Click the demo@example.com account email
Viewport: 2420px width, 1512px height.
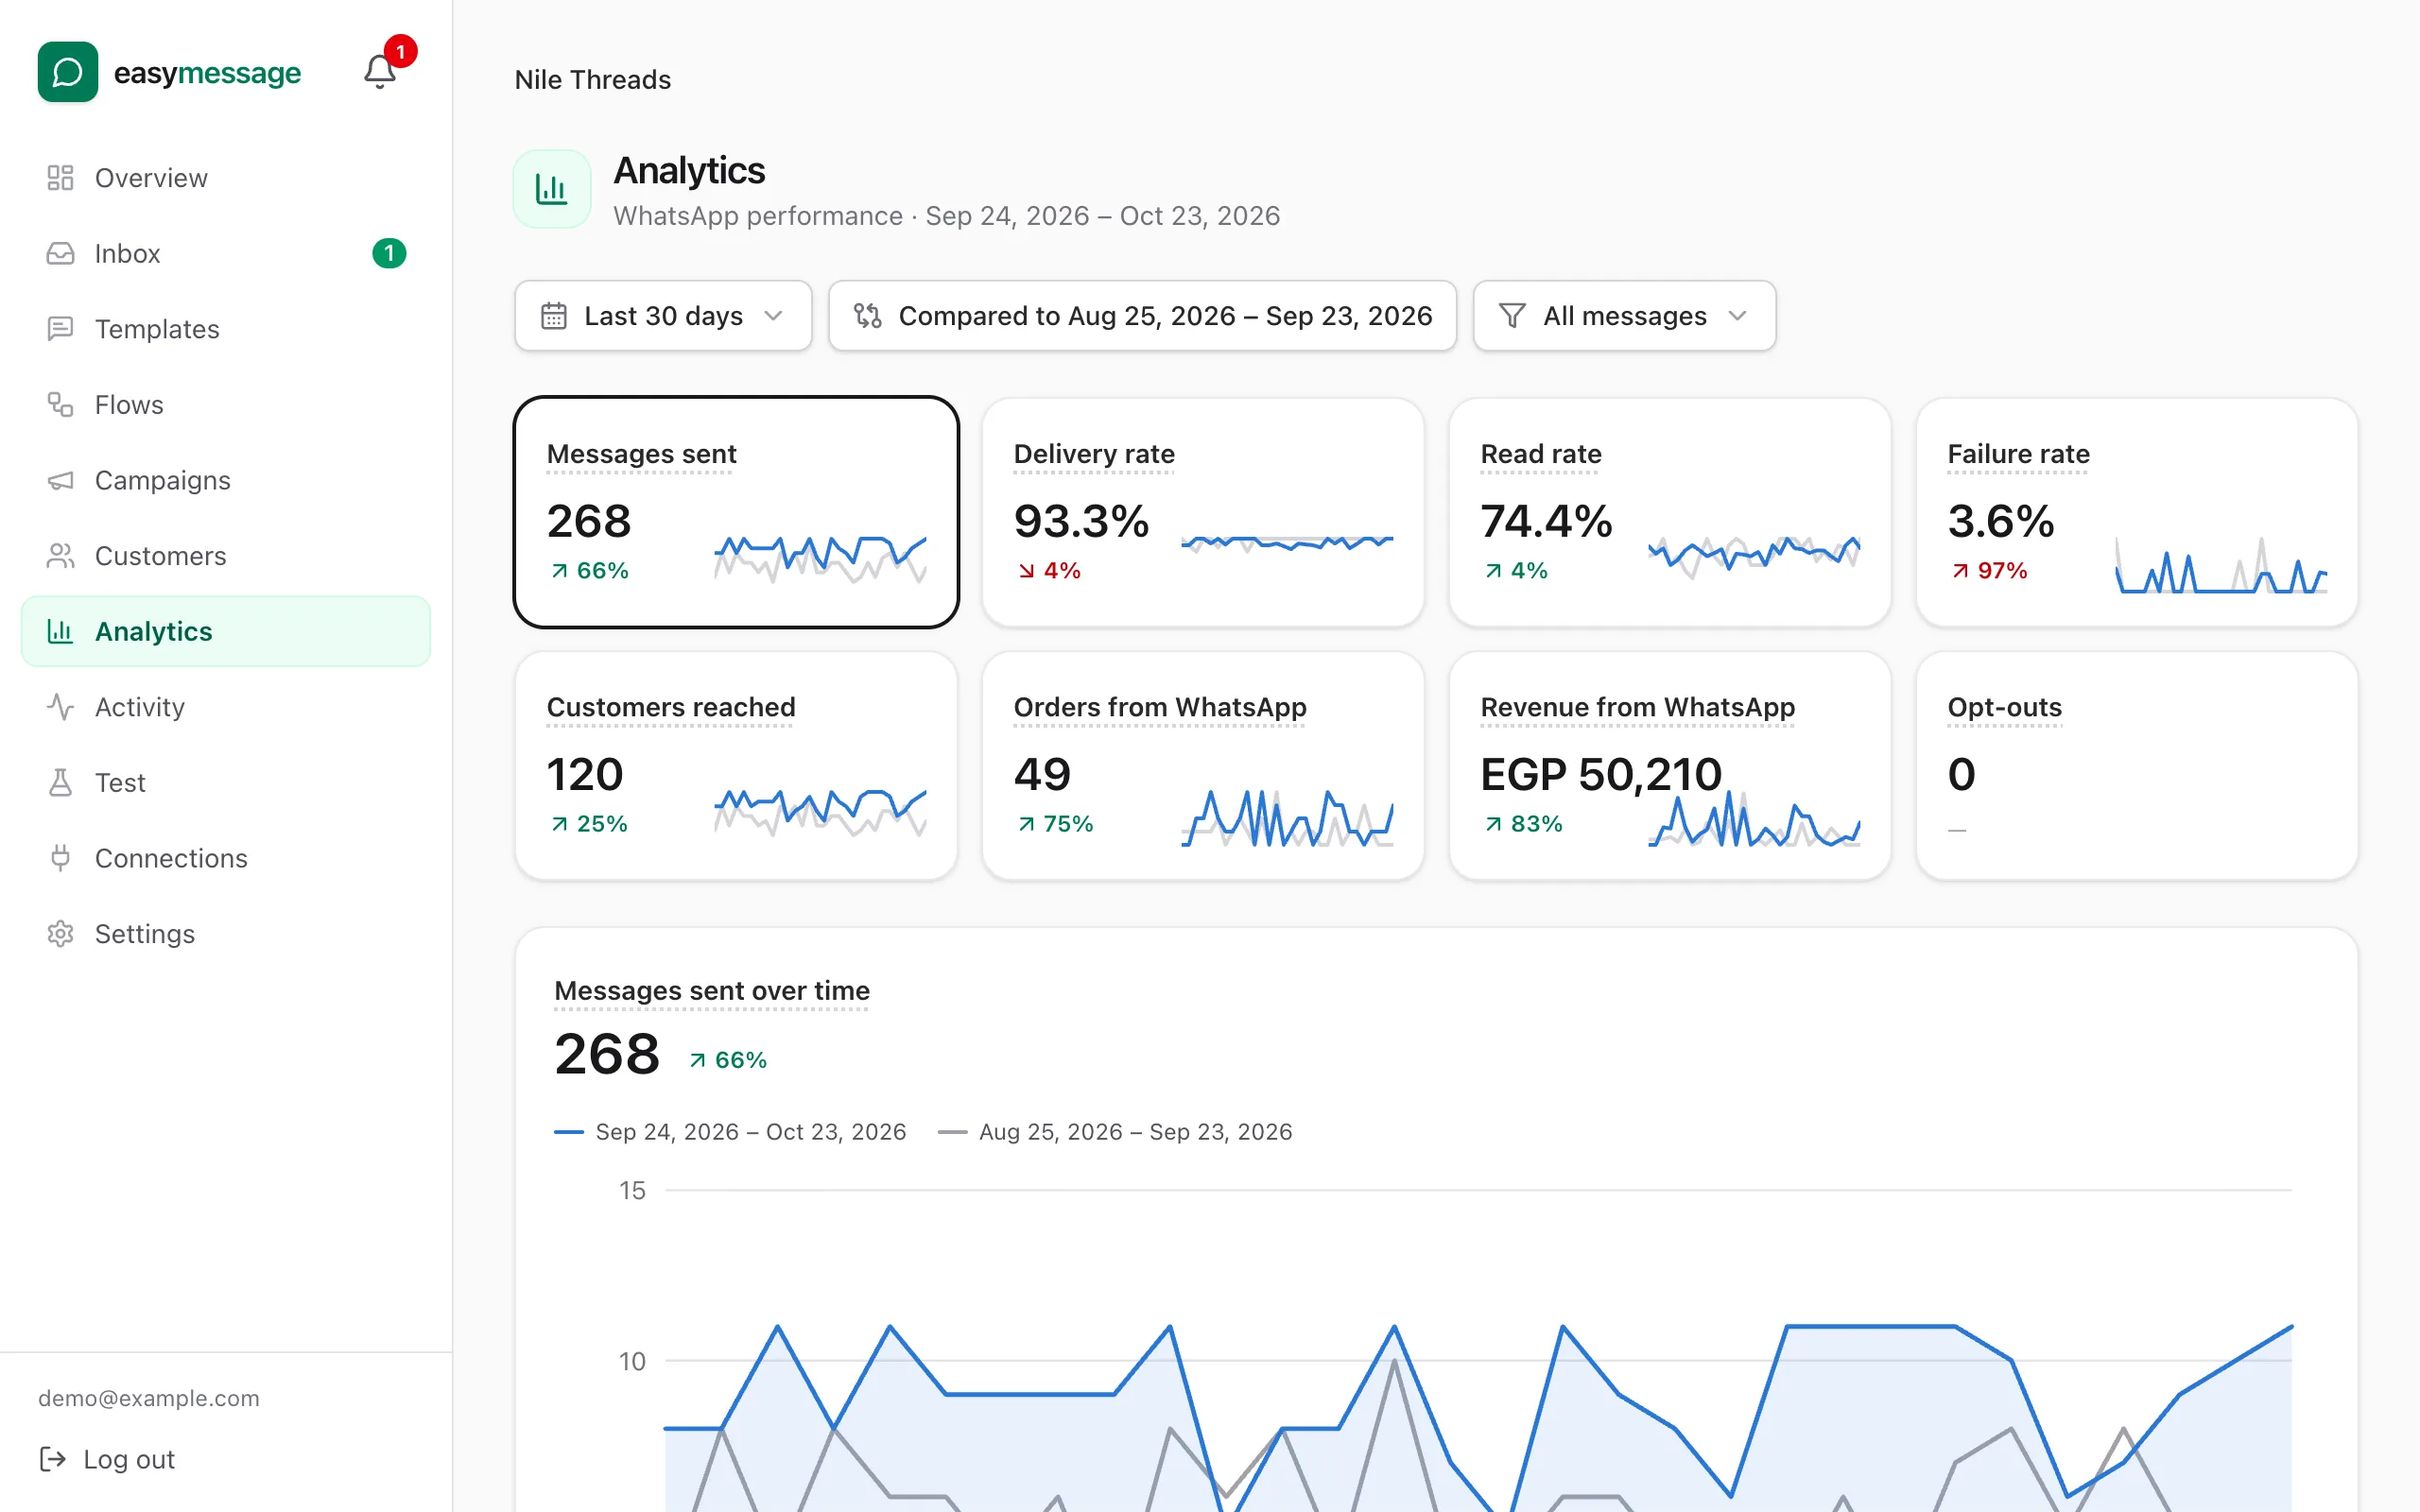pyautogui.click(x=149, y=1398)
